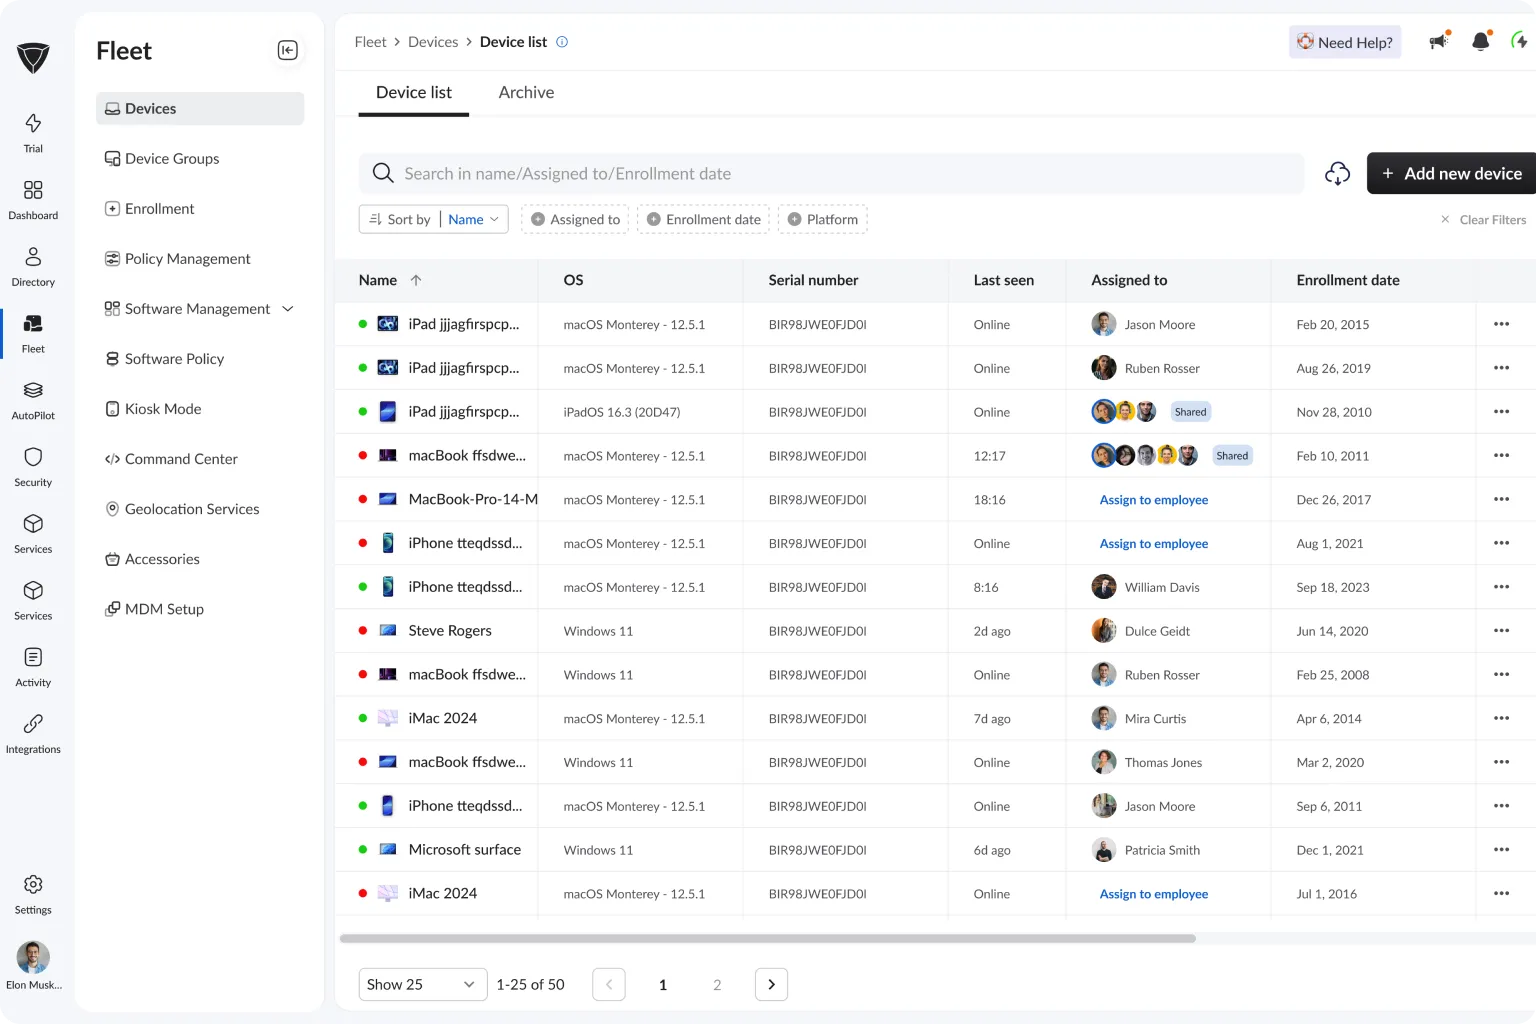Toggle the Assigned to filter
The image size is (1536, 1024).
pos(575,219)
